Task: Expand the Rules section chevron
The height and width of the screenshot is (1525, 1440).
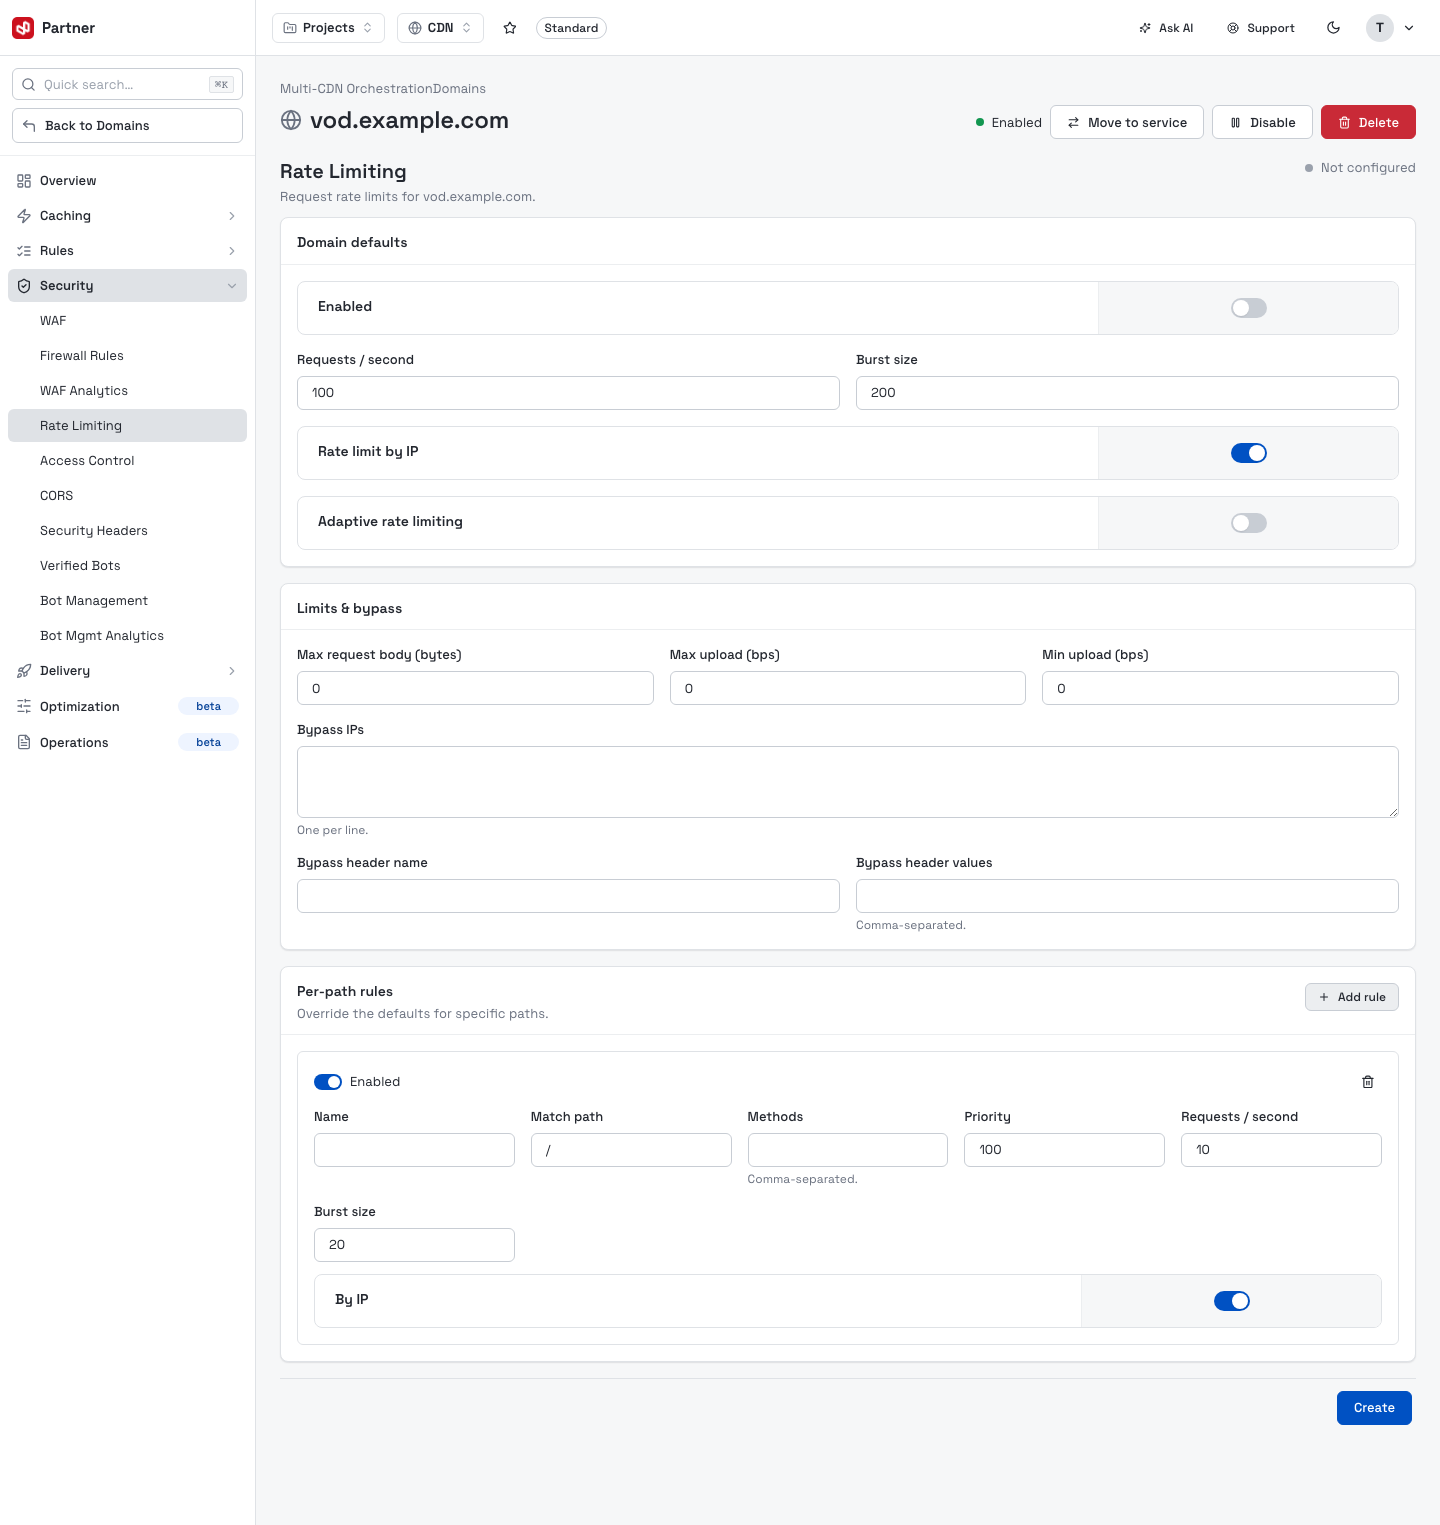Action: (232, 251)
